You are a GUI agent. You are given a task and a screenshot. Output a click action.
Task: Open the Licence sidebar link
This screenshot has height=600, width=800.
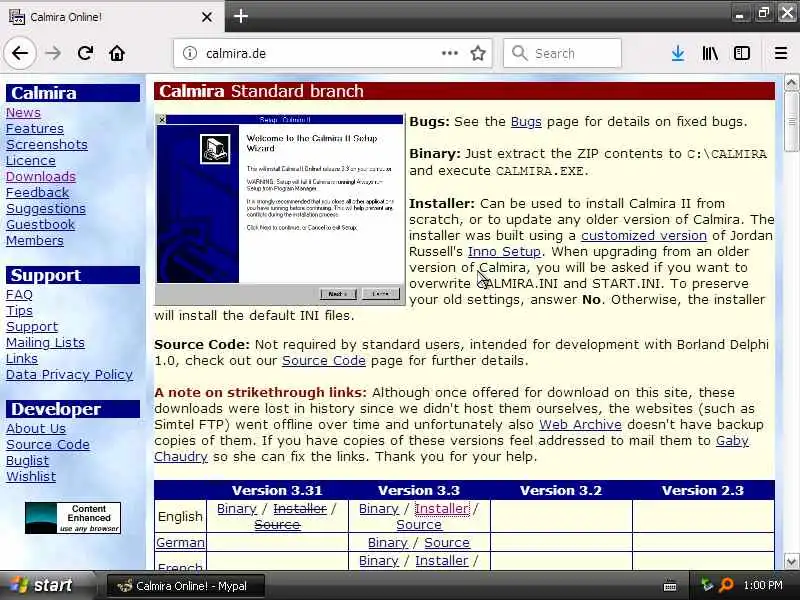pos(31,161)
